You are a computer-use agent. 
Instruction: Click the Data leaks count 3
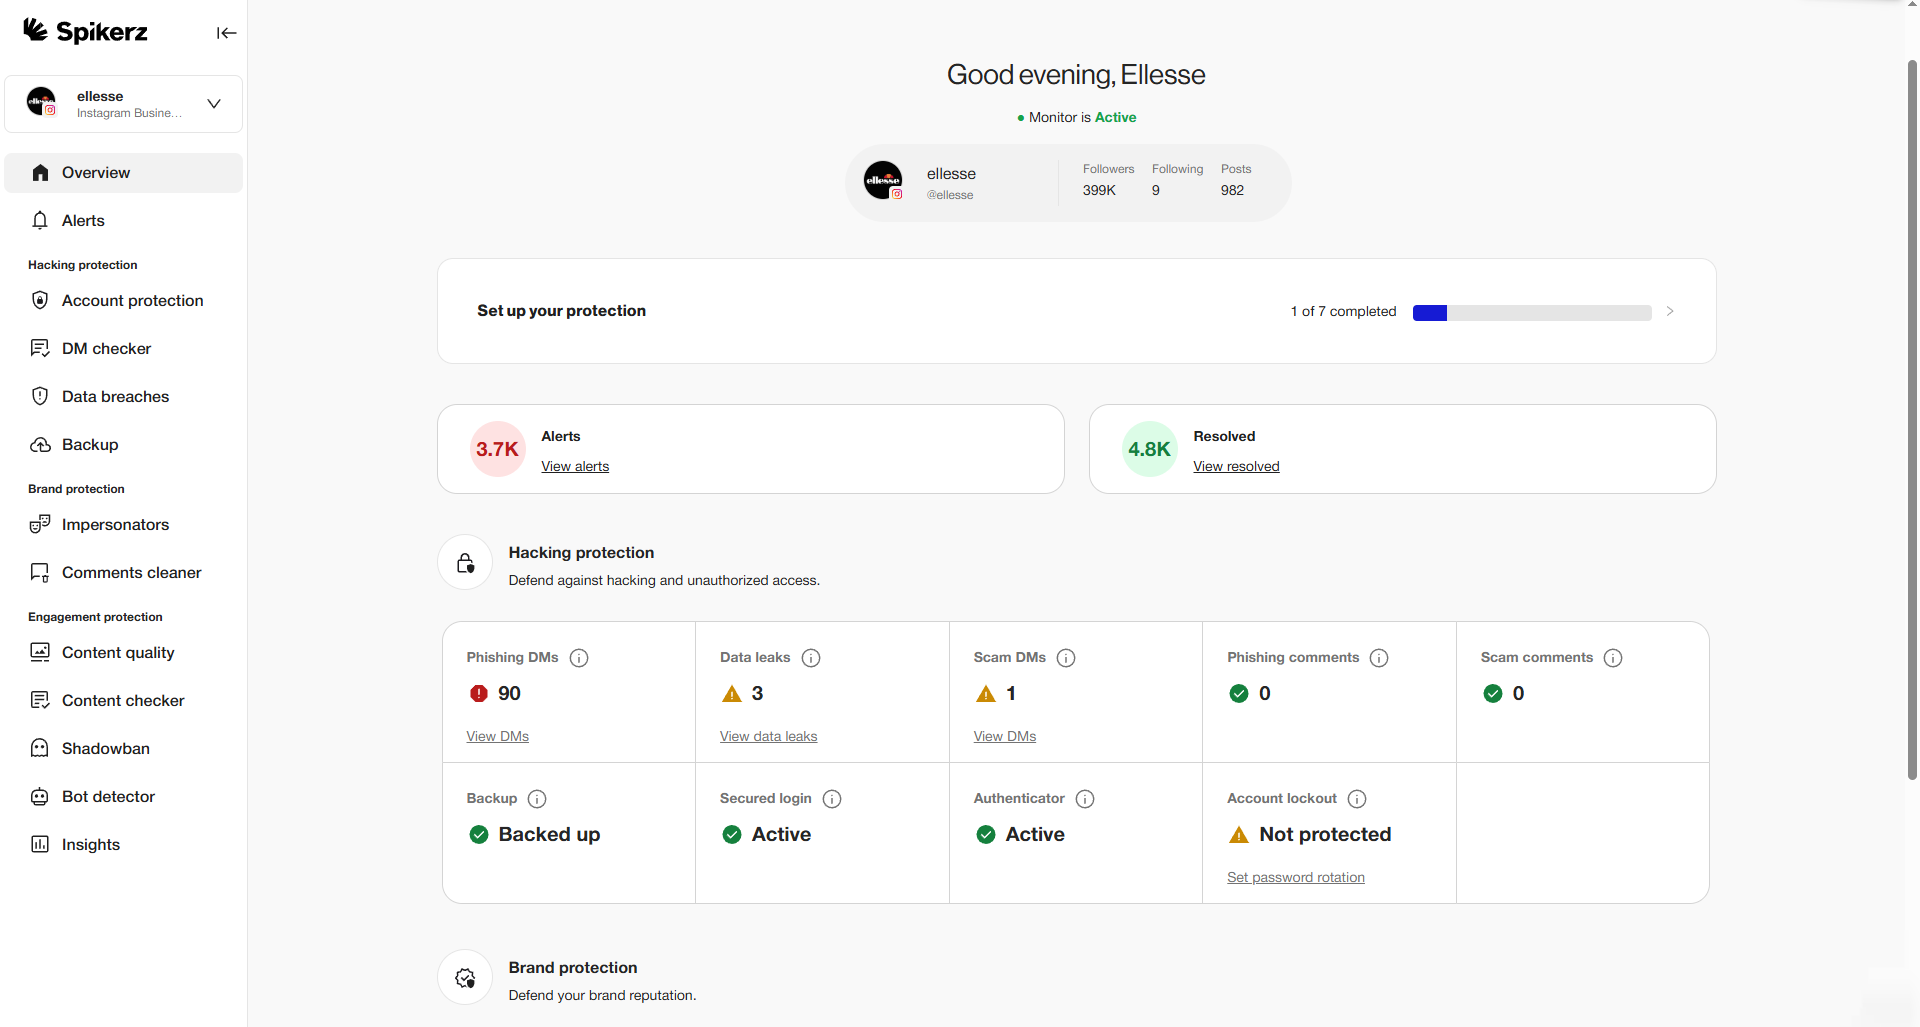757,694
